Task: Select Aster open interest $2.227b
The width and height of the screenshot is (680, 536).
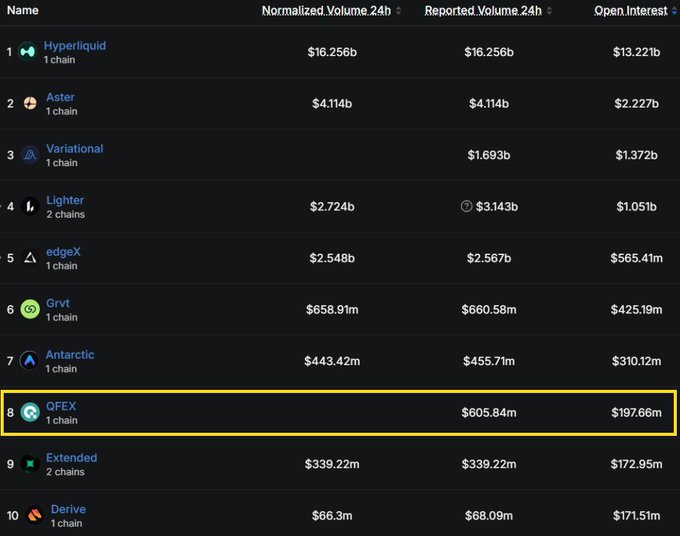Action: [x=636, y=104]
